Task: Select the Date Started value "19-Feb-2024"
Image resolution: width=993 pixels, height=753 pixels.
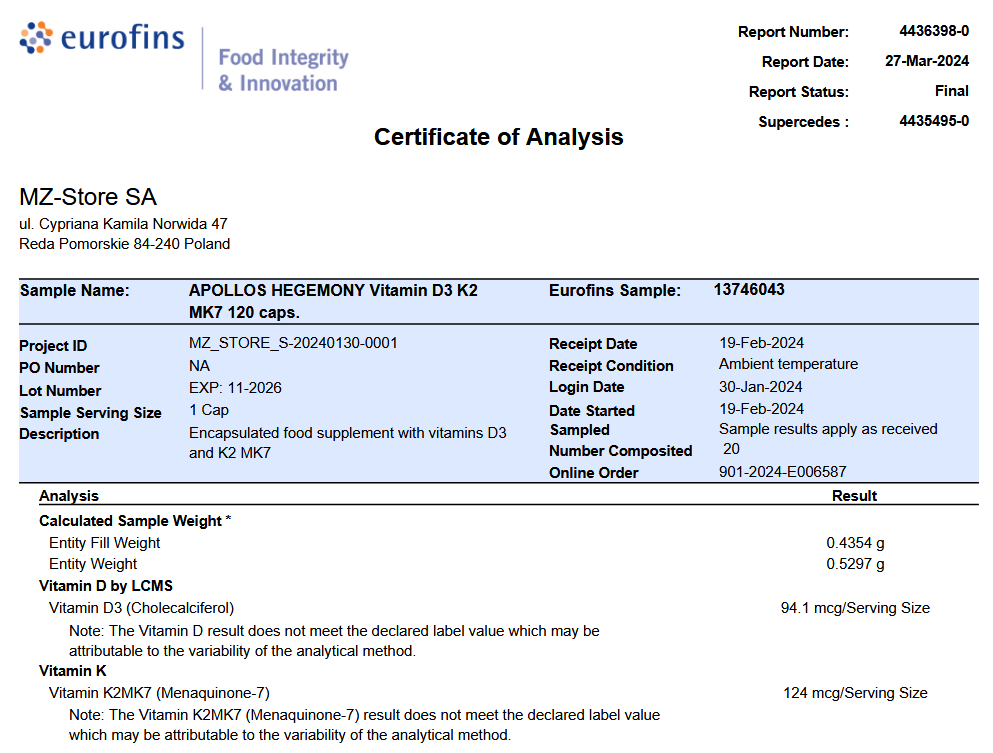Action: [x=761, y=409]
